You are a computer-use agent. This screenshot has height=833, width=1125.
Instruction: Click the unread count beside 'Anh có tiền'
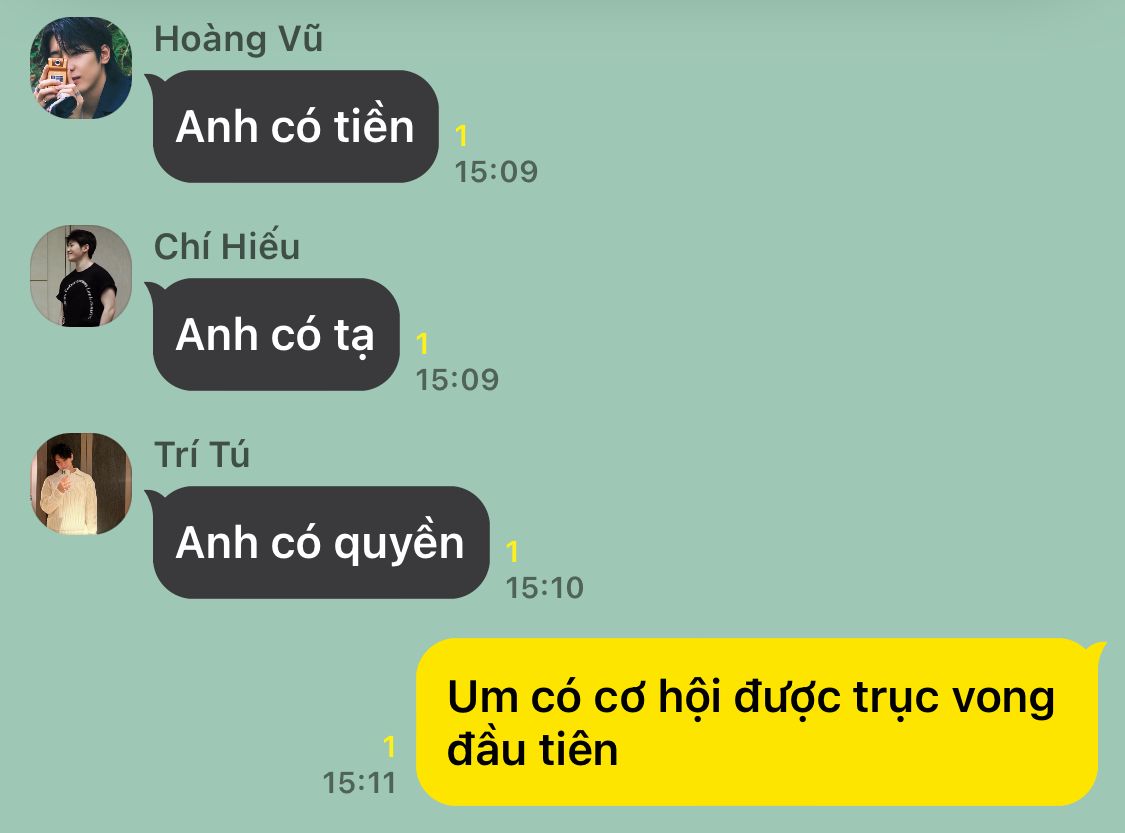click(x=461, y=136)
